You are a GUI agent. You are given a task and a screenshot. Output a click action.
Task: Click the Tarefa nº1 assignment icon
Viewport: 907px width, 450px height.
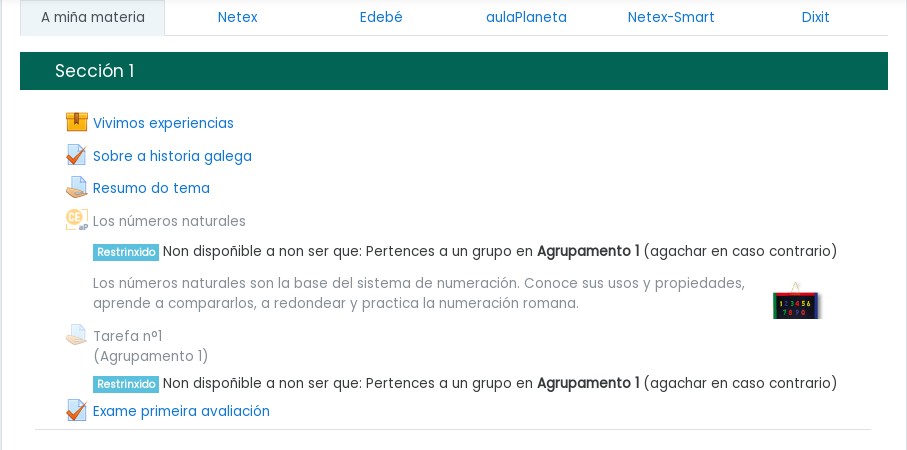pyautogui.click(x=76, y=336)
